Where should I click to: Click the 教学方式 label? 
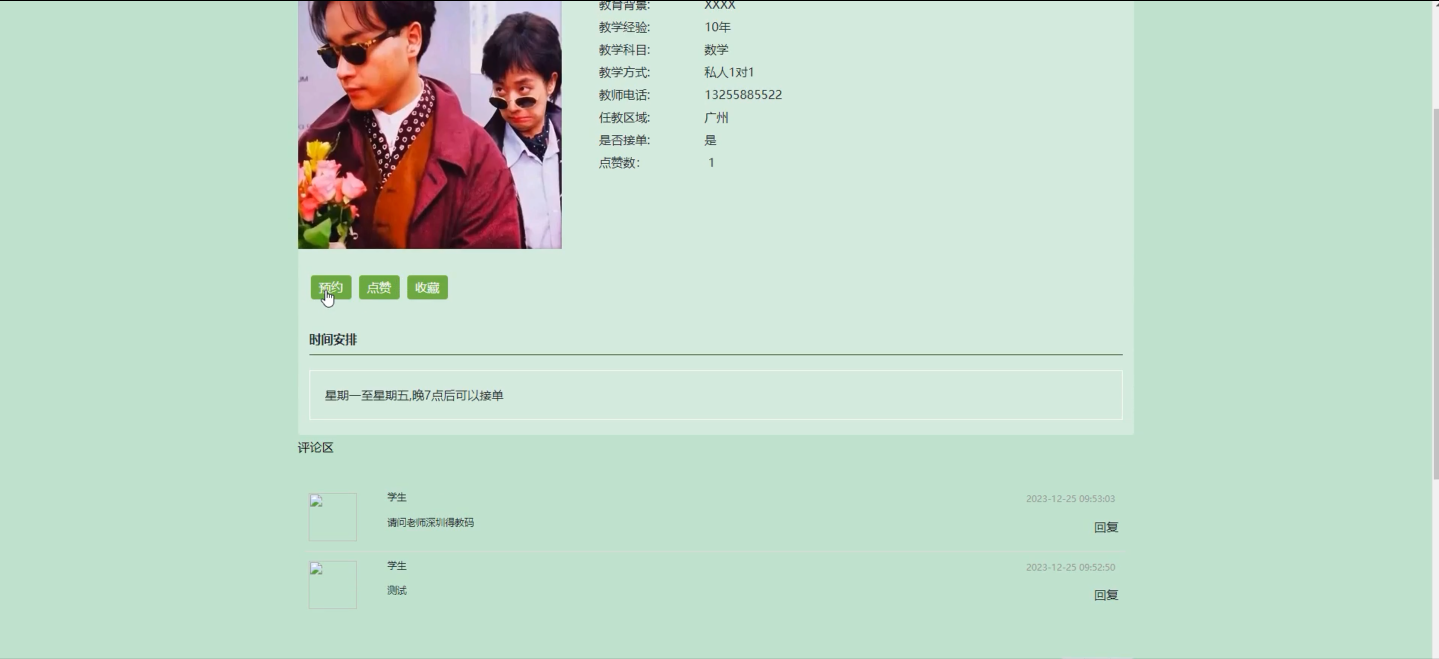624,72
